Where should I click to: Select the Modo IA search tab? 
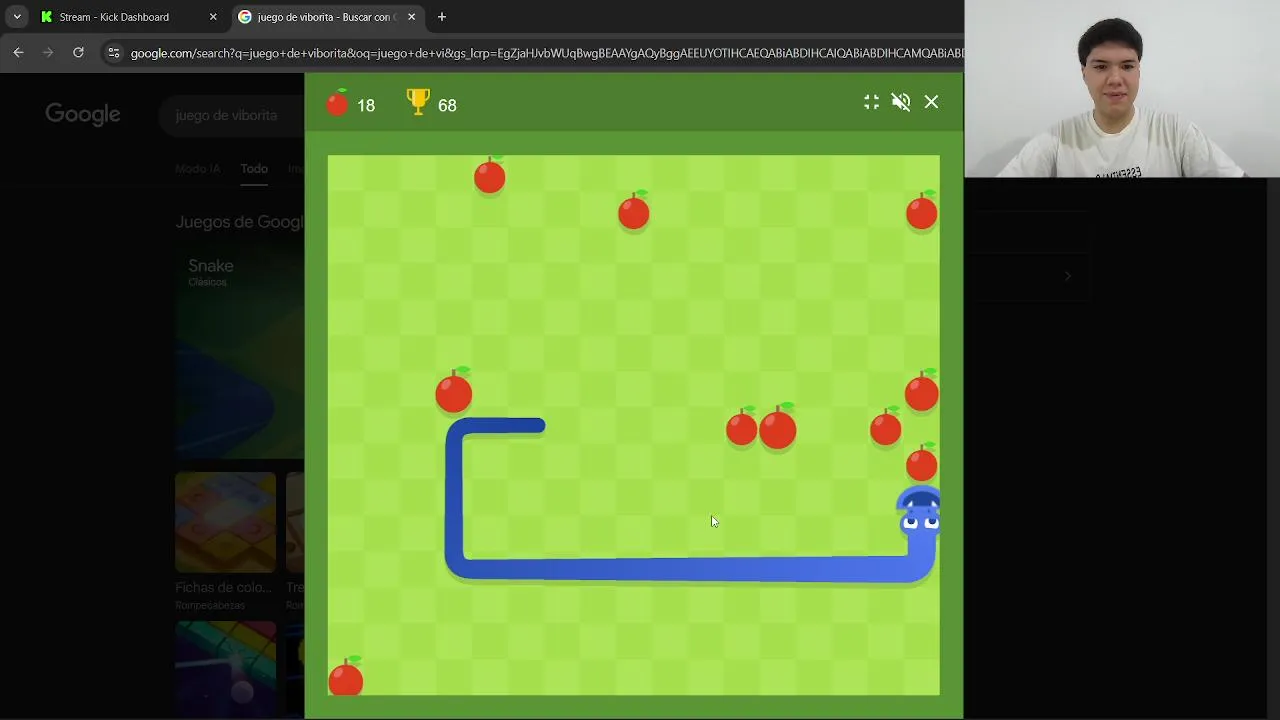tap(197, 169)
